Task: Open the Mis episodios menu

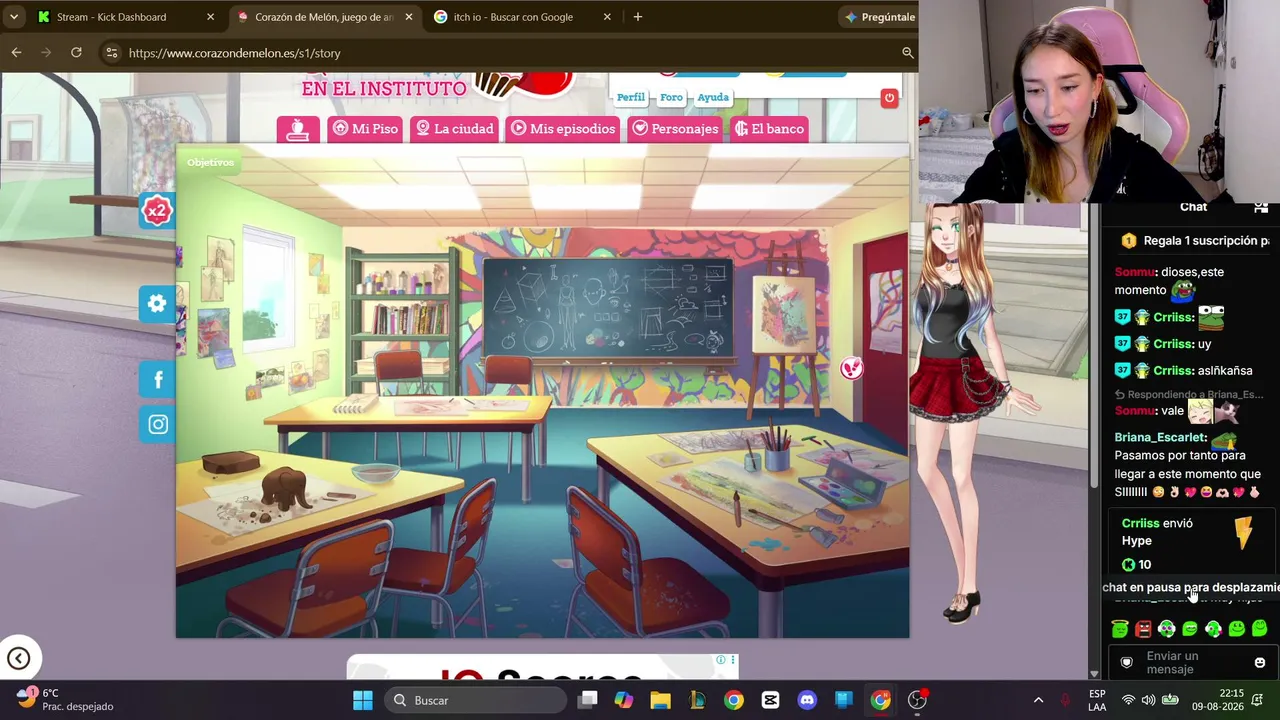Action: (x=563, y=129)
